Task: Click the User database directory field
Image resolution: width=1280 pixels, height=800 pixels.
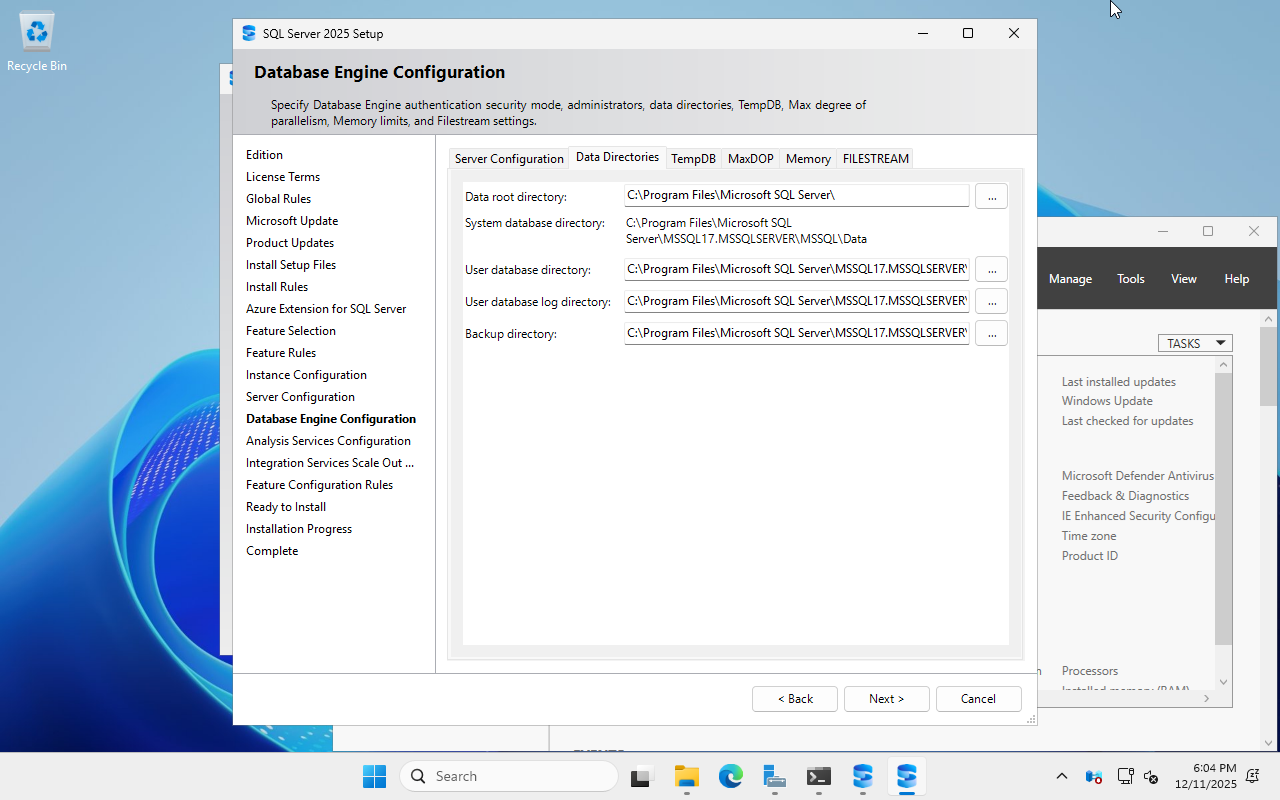Action: [796, 269]
